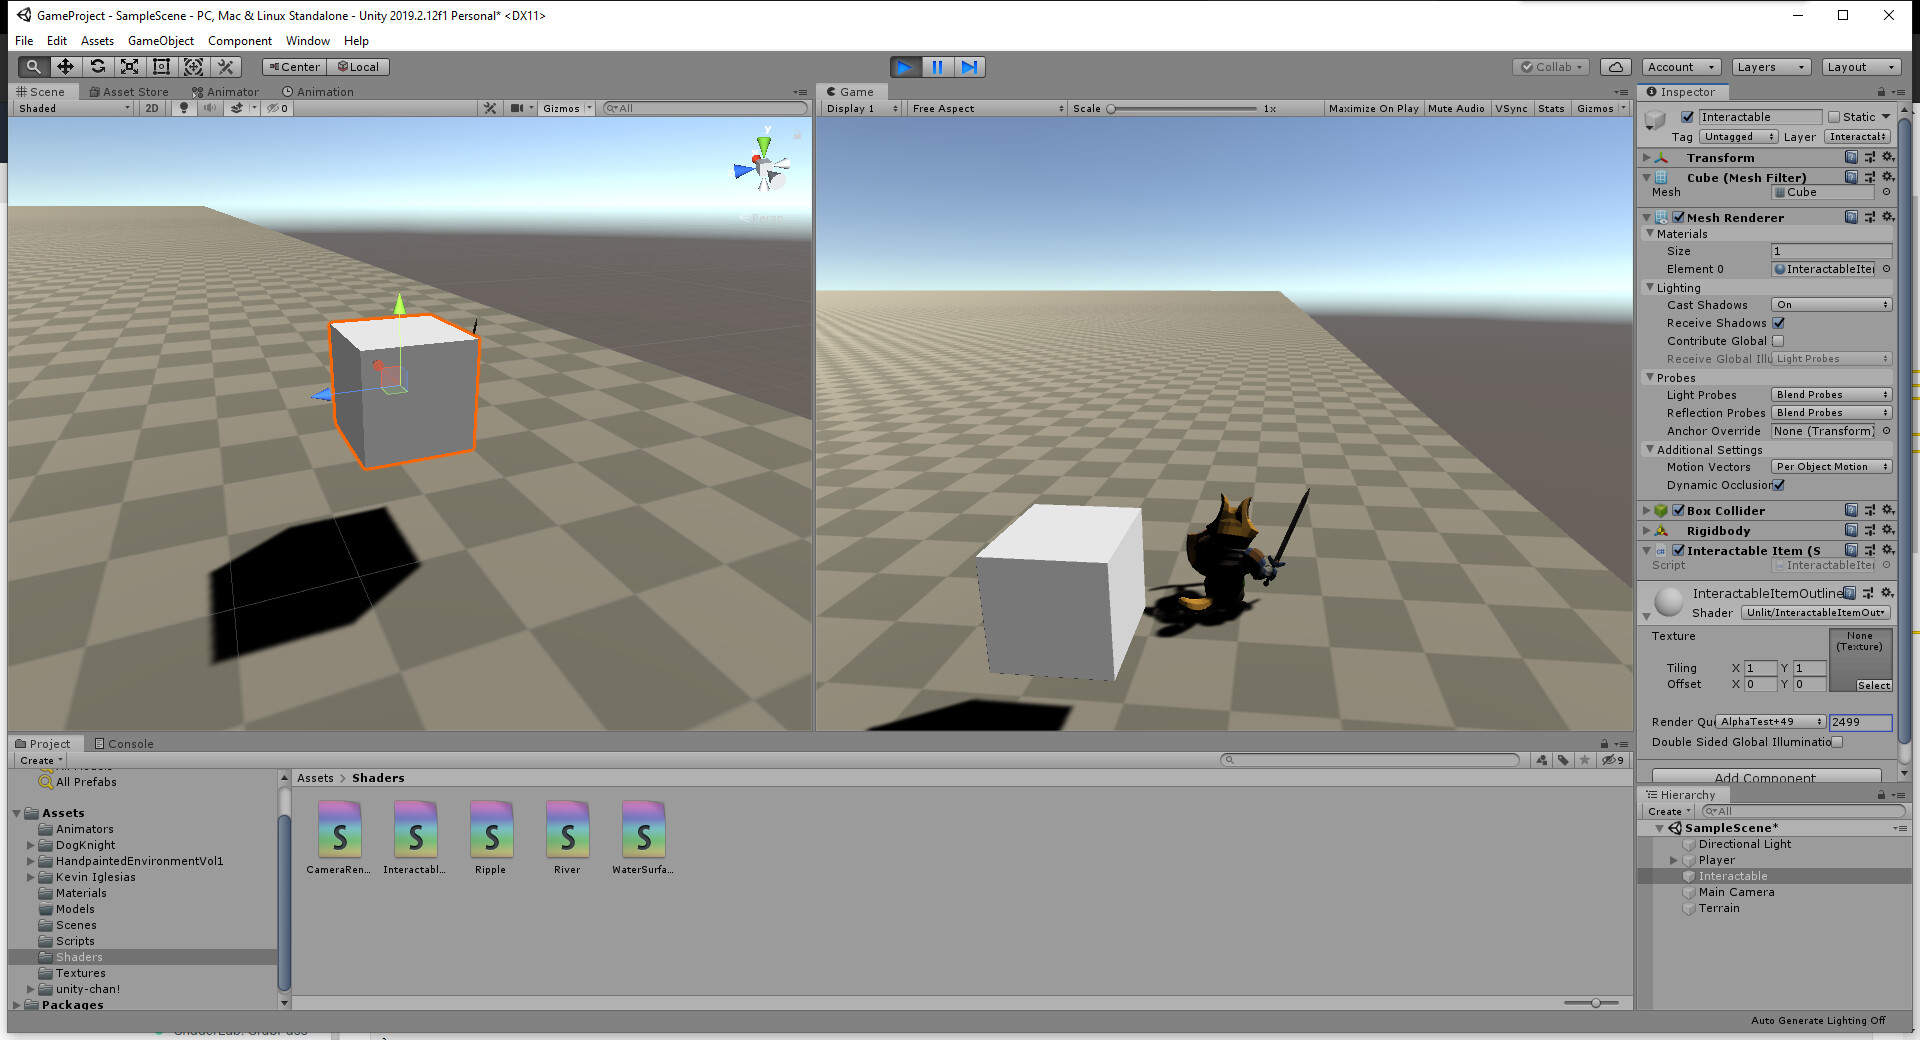The width and height of the screenshot is (1920, 1040).
Task: Open the Cast Shadows dropdown
Action: coord(1831,304)
